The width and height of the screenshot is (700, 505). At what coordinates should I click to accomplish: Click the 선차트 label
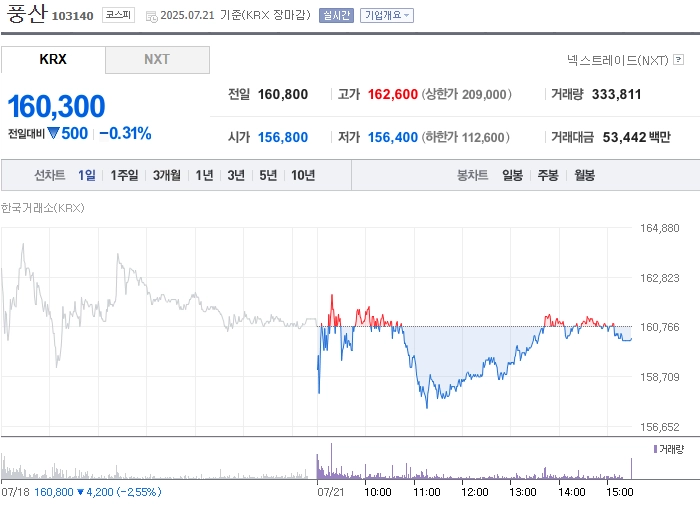[50, 175]
